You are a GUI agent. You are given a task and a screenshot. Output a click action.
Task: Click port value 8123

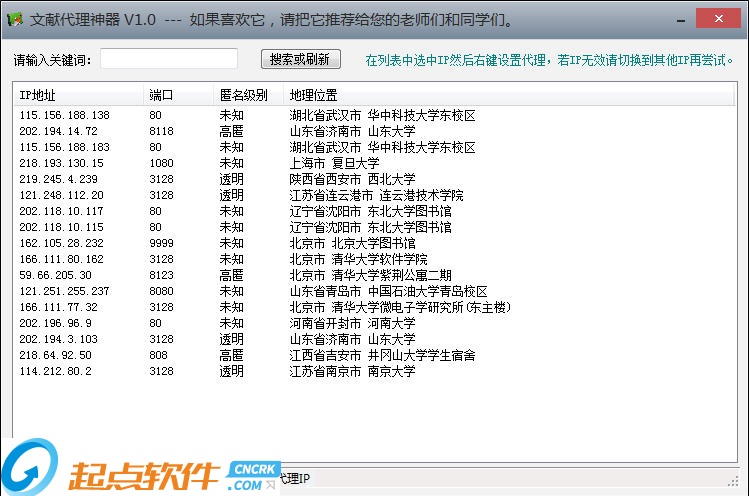[161, 275]
